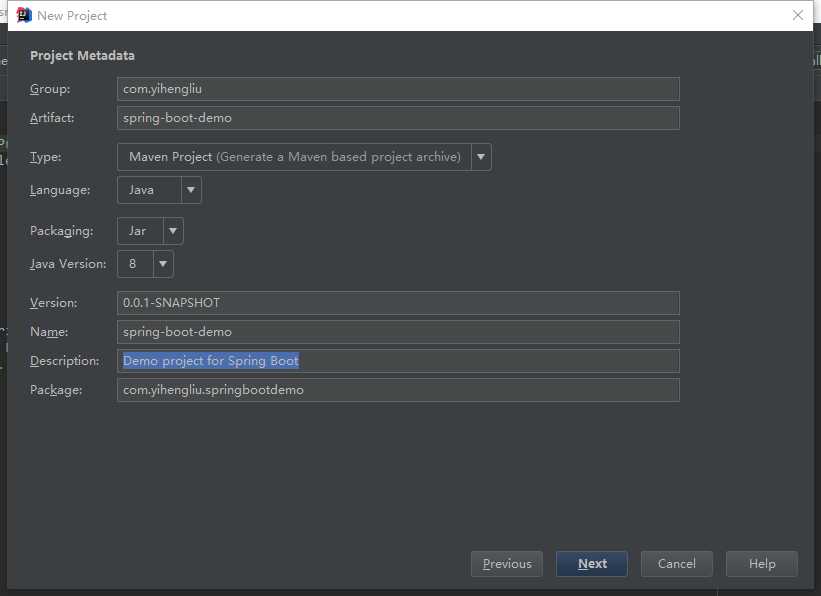Edit the Artifact field spring-boot-demo
Image resolution: width=821 pixels, height=596 pixels.
(x=398, y=118)
